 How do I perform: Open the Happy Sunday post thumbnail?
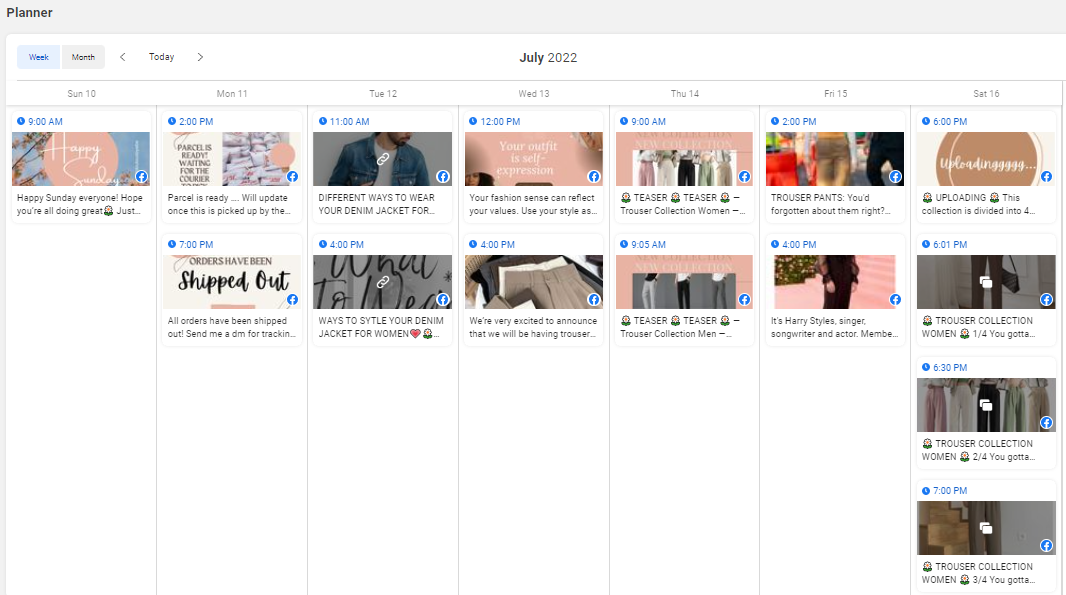coord(81,158)
